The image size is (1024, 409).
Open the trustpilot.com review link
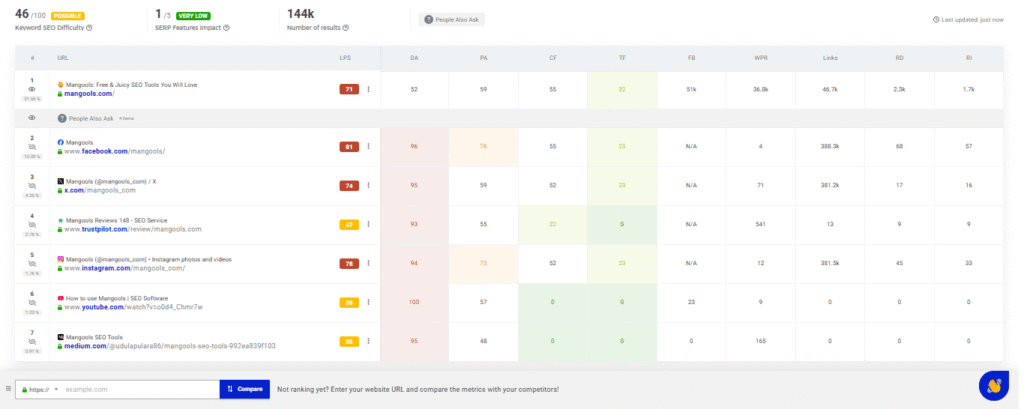coord(133,229)
